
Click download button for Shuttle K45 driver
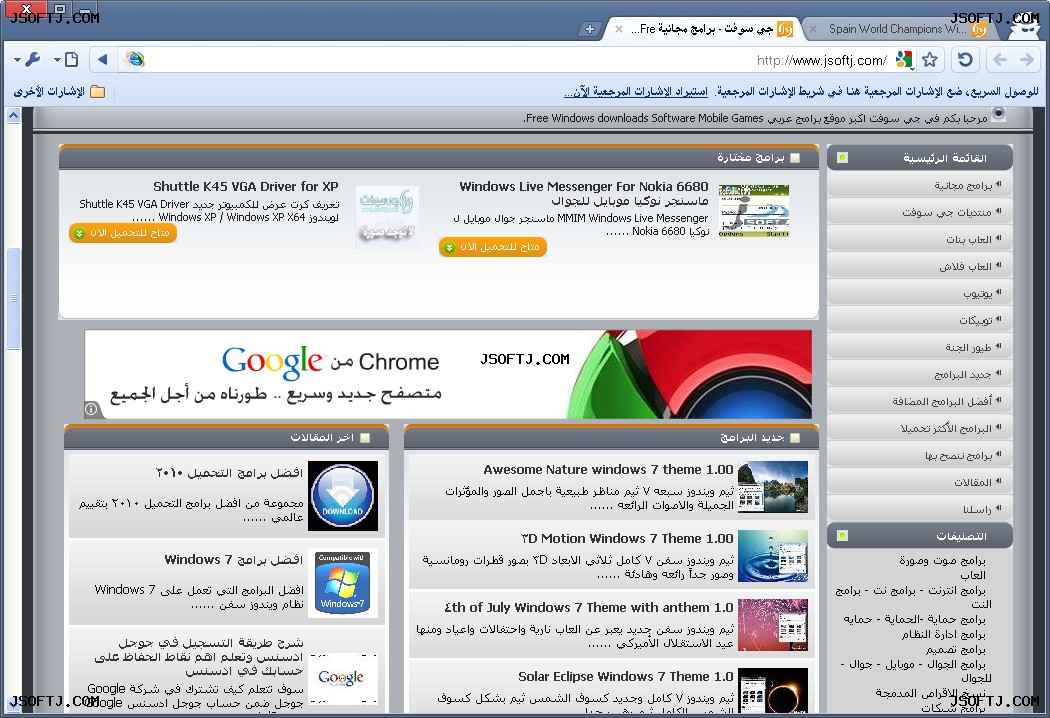pyautogui.click(x=123, y=232)
